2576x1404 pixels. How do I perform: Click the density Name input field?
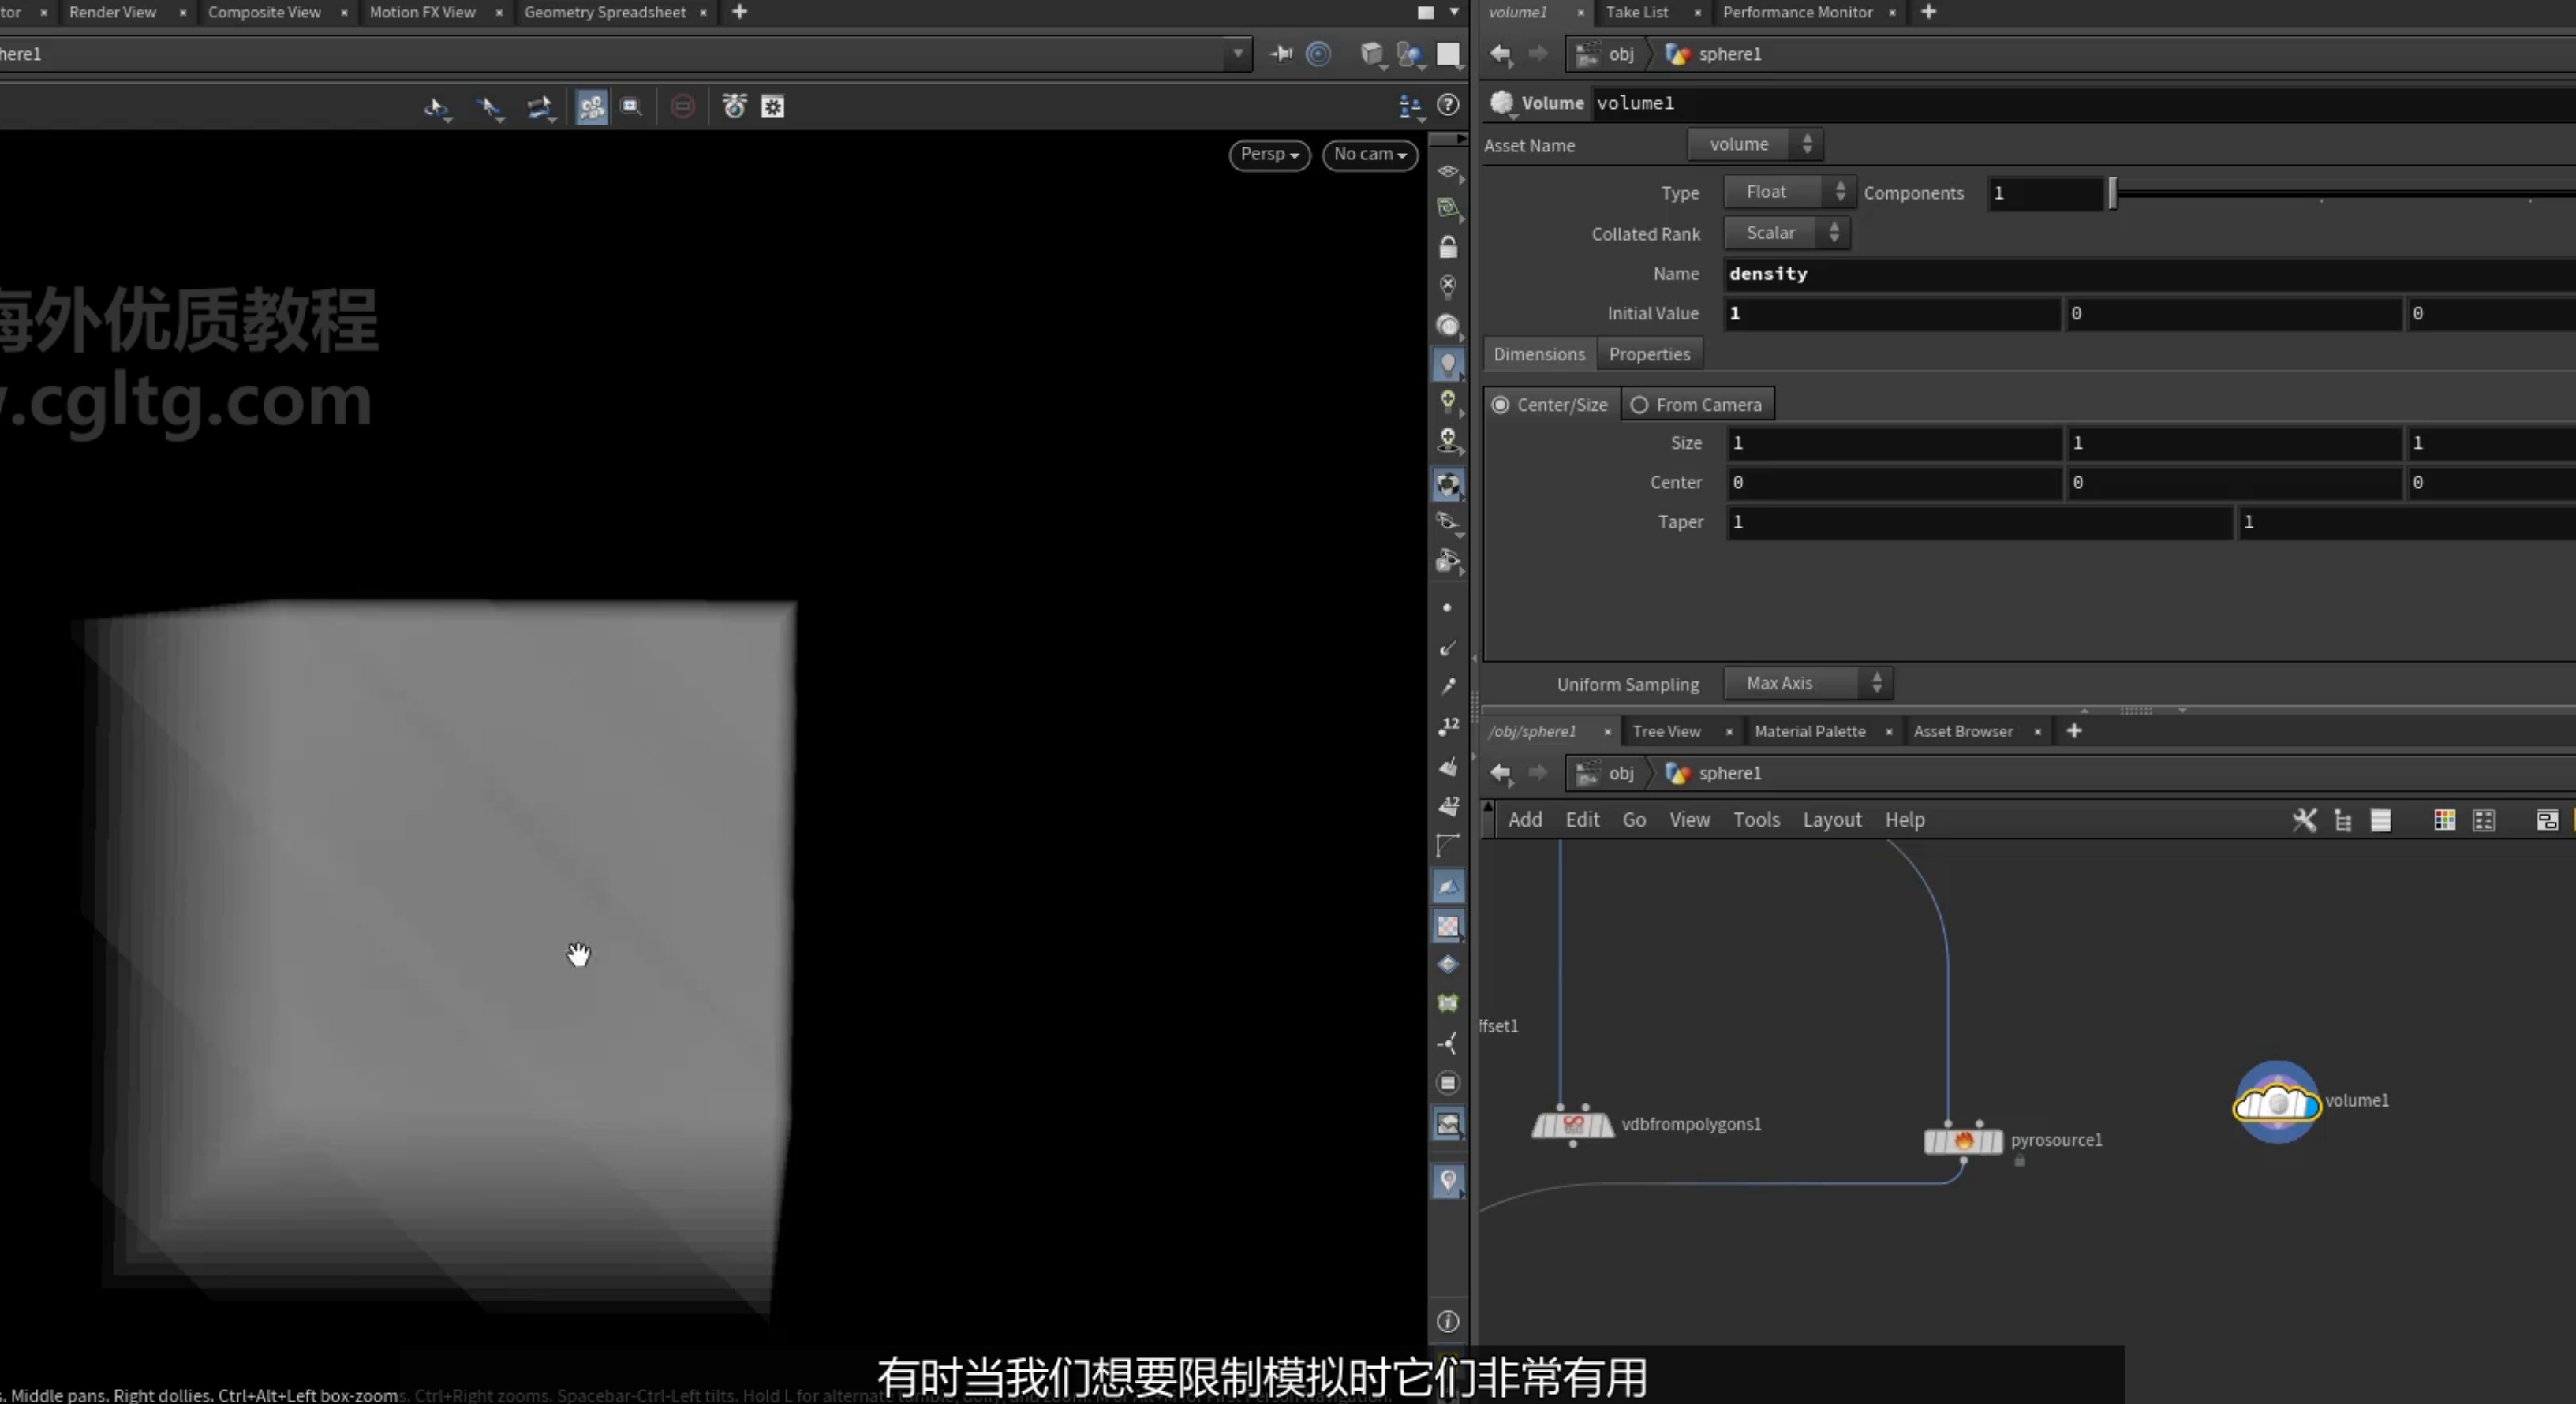point(2150,274)
